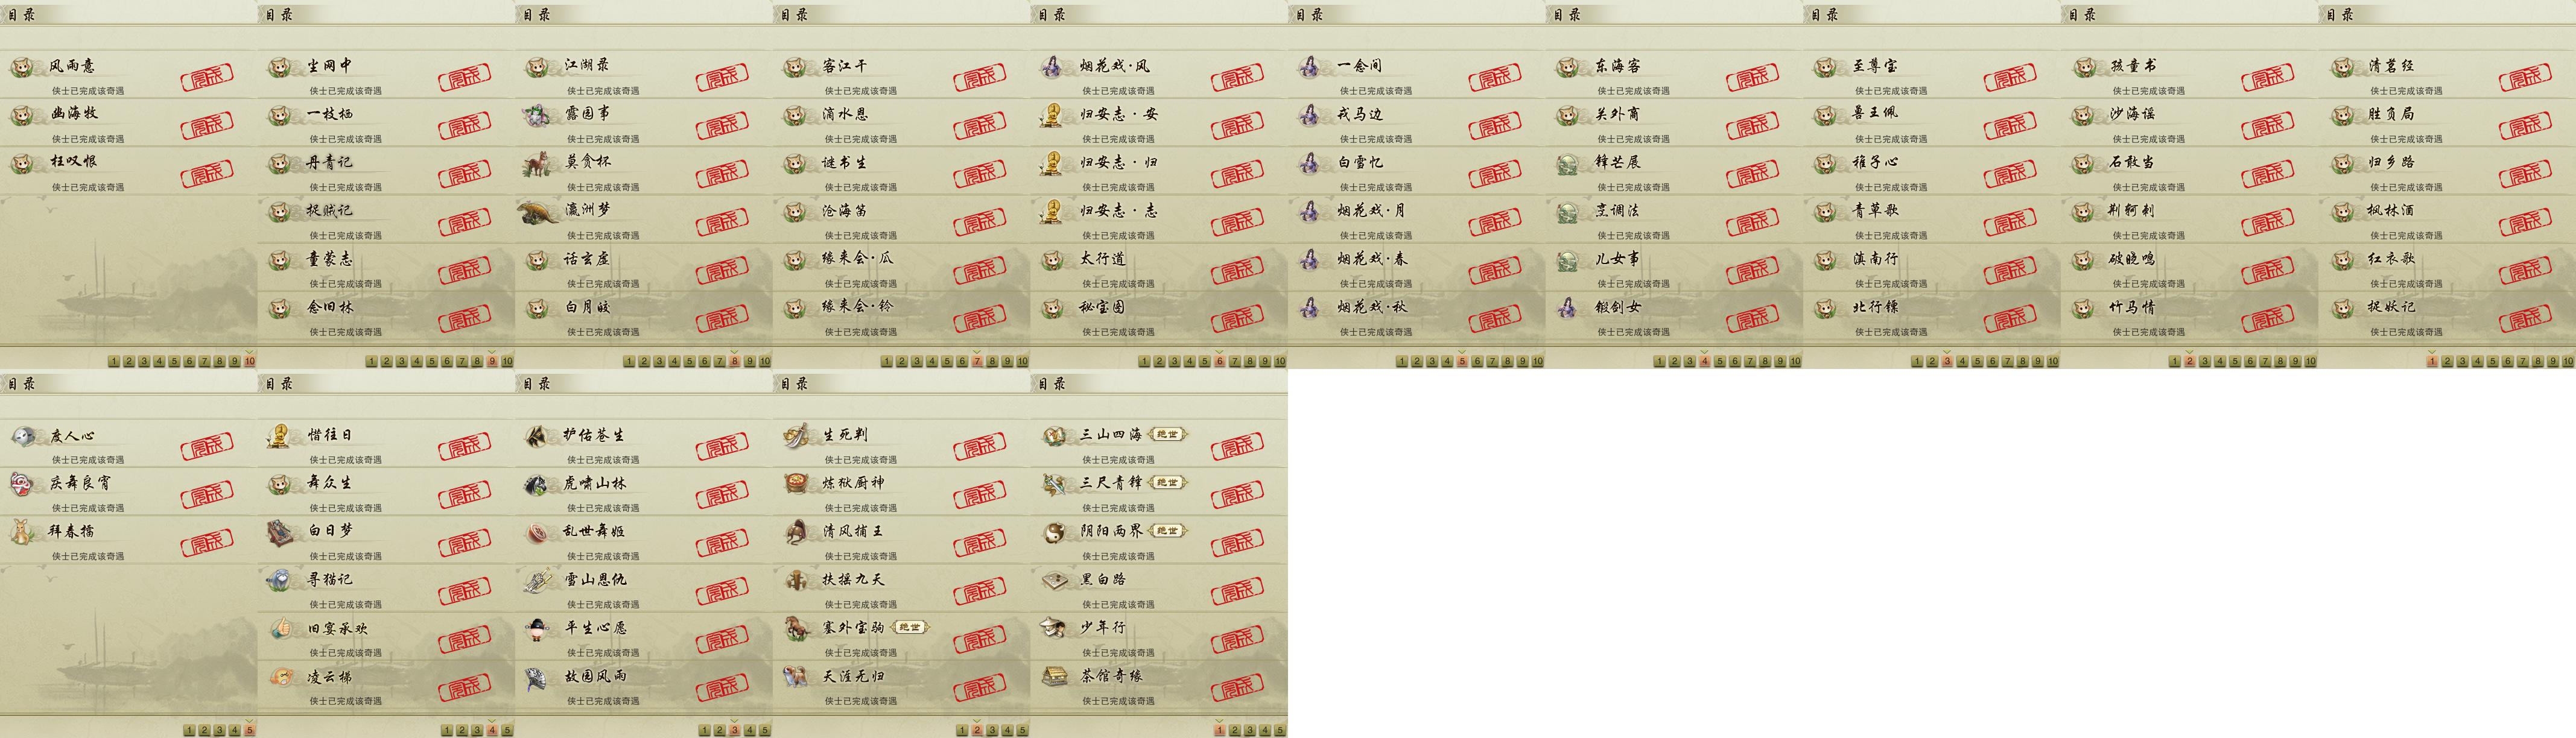Click the horse icon next to 塞外宝驹
The image size is (2576, 738).
coord(796,628)
